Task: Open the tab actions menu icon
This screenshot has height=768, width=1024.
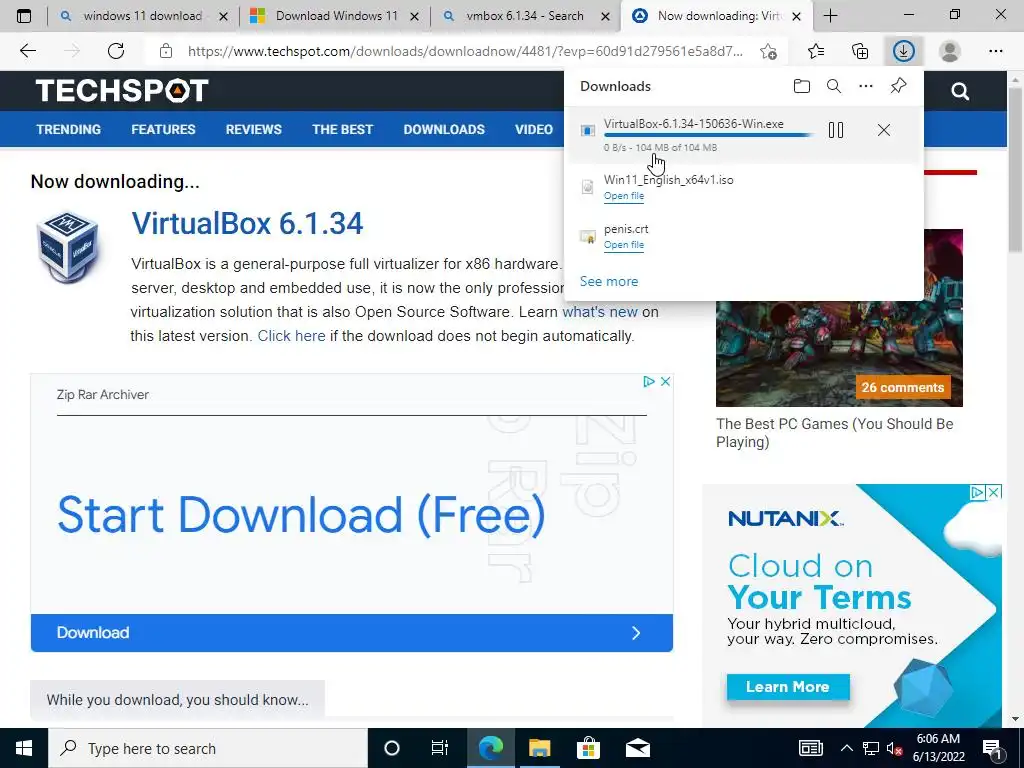Action: click(24, 16)
